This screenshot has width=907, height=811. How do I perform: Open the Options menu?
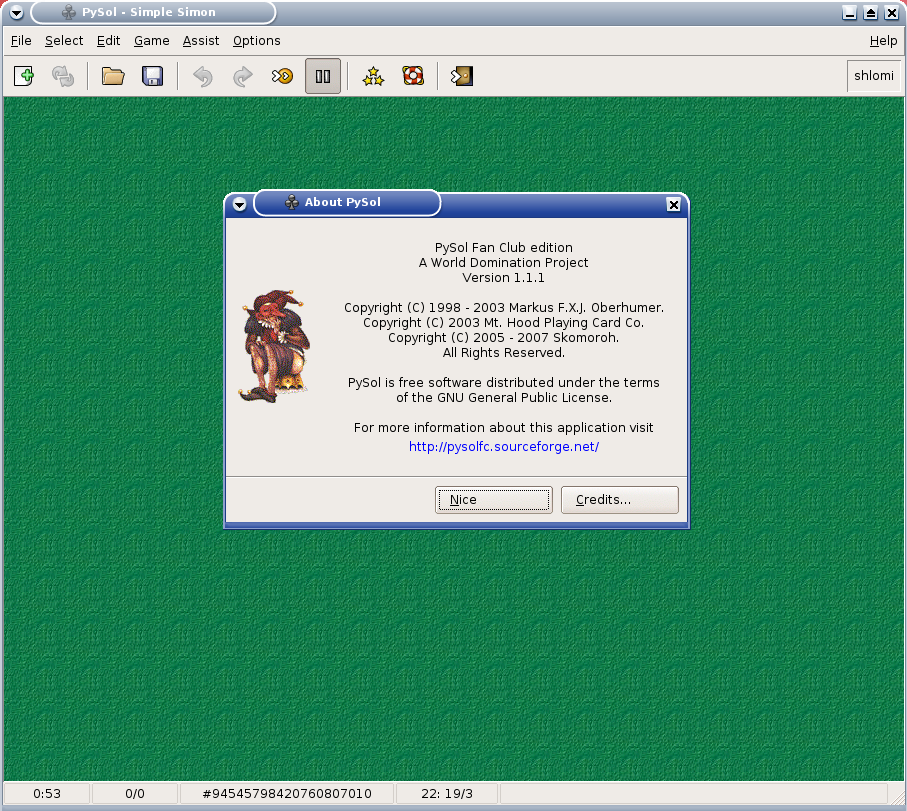pos(256,40)
